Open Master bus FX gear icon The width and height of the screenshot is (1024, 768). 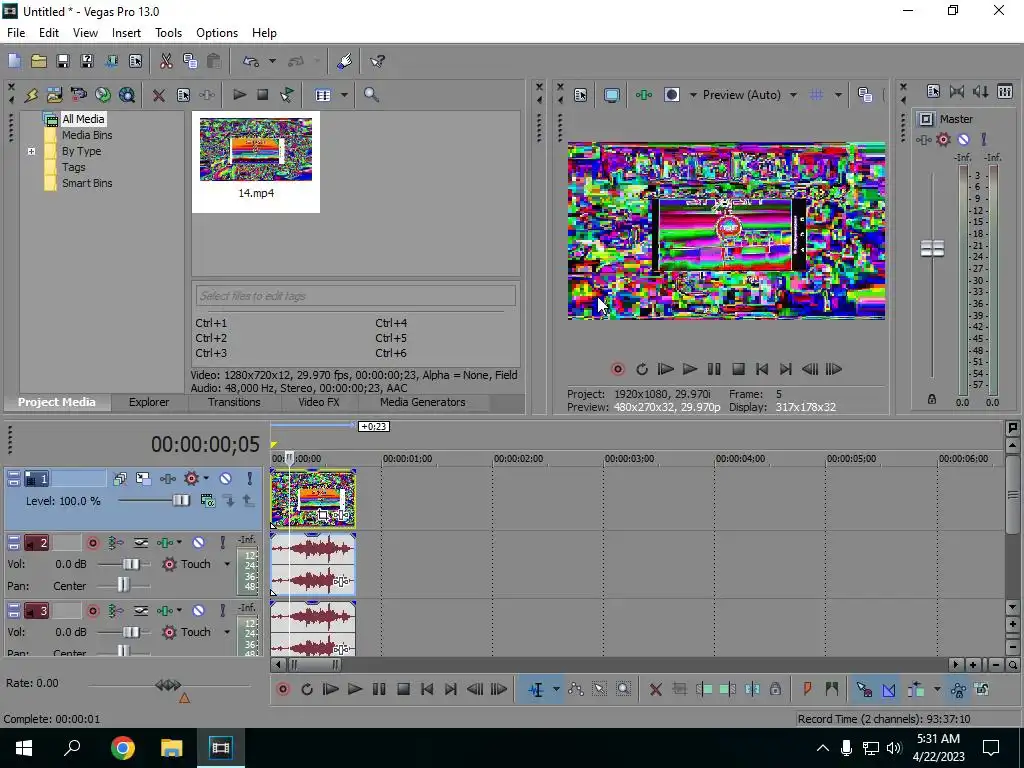click(943, 139)
